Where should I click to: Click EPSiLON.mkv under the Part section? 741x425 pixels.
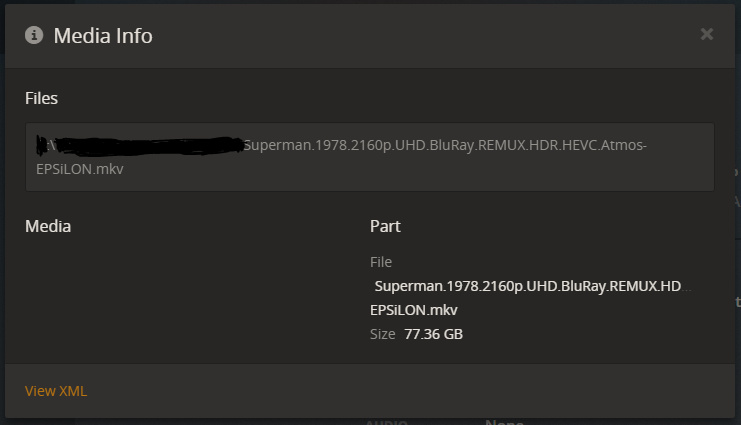pyautogui.click(x=414, y=310)
